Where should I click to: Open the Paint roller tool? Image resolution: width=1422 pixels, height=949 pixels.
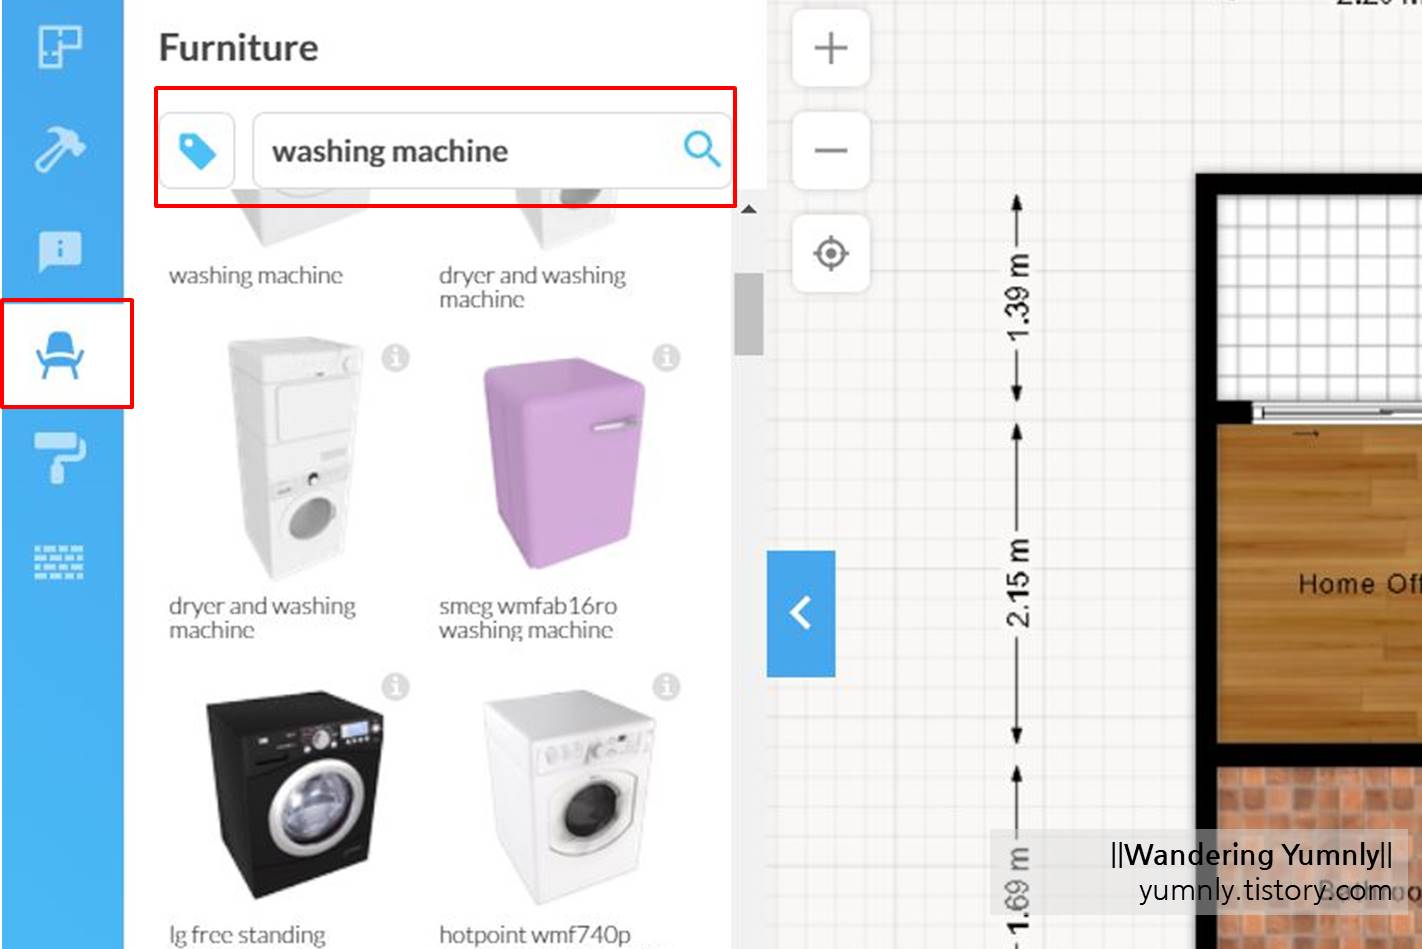pos(60,458)
